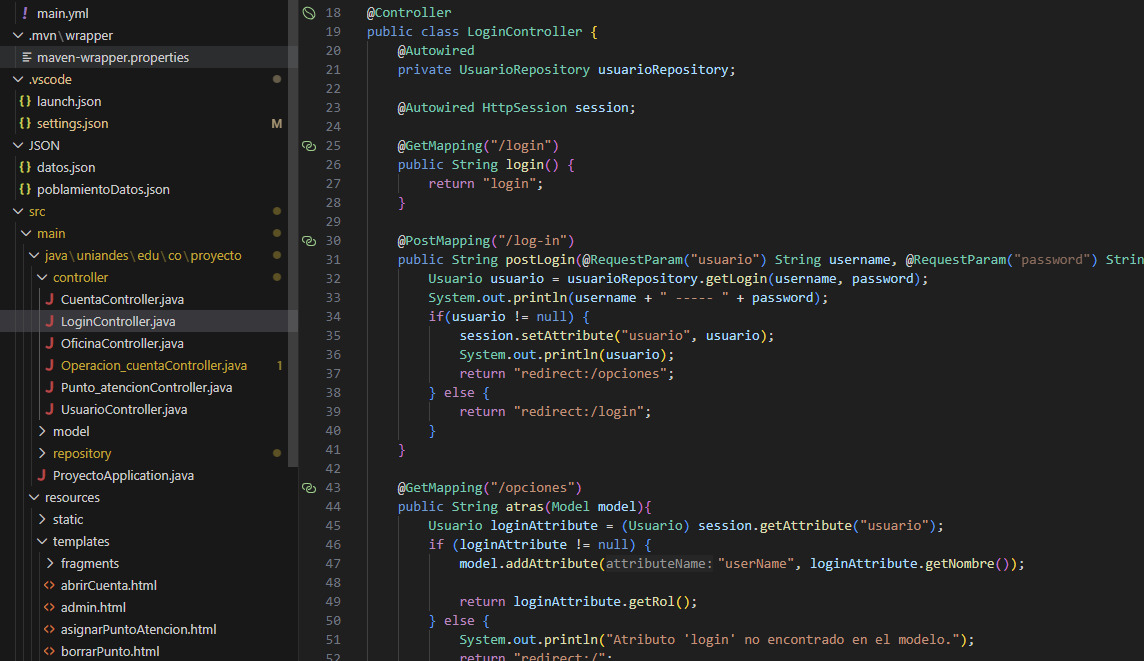
Task: Click the JSON braces icon of settings.json
Action: pyautogui.click(x=25, y=123)
